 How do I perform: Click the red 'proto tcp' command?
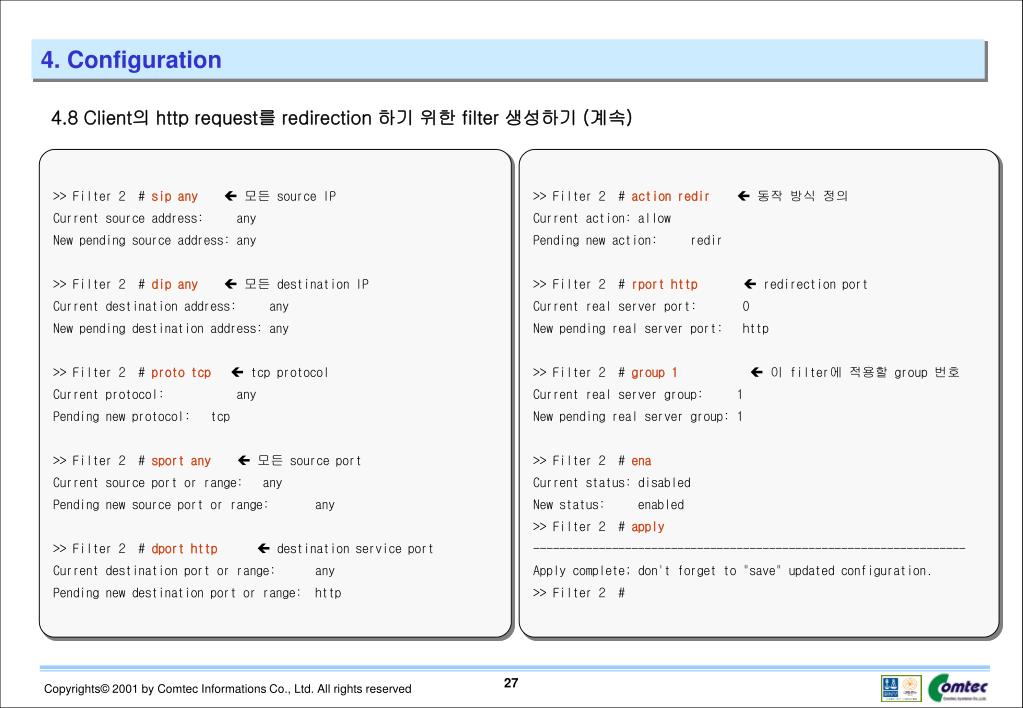pyautogui.click(x=181, y=373)
